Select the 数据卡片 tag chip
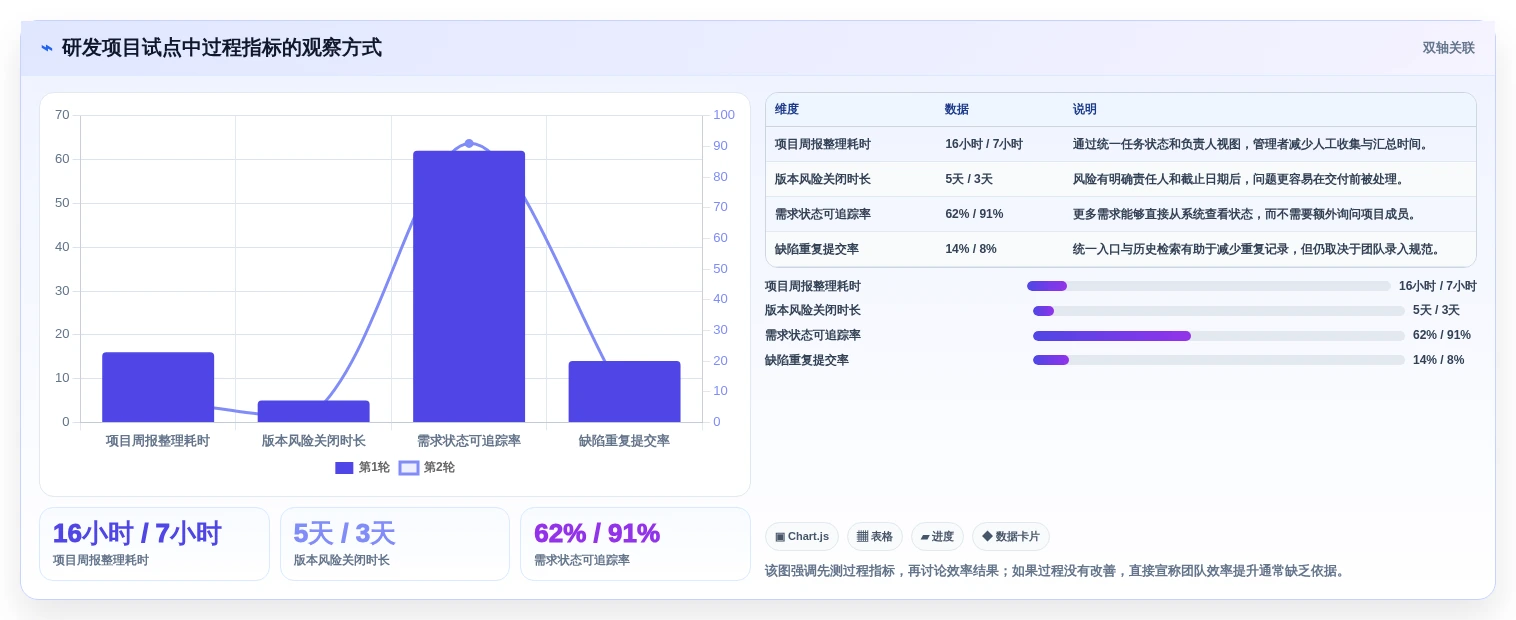 [x=1011, y=536]
